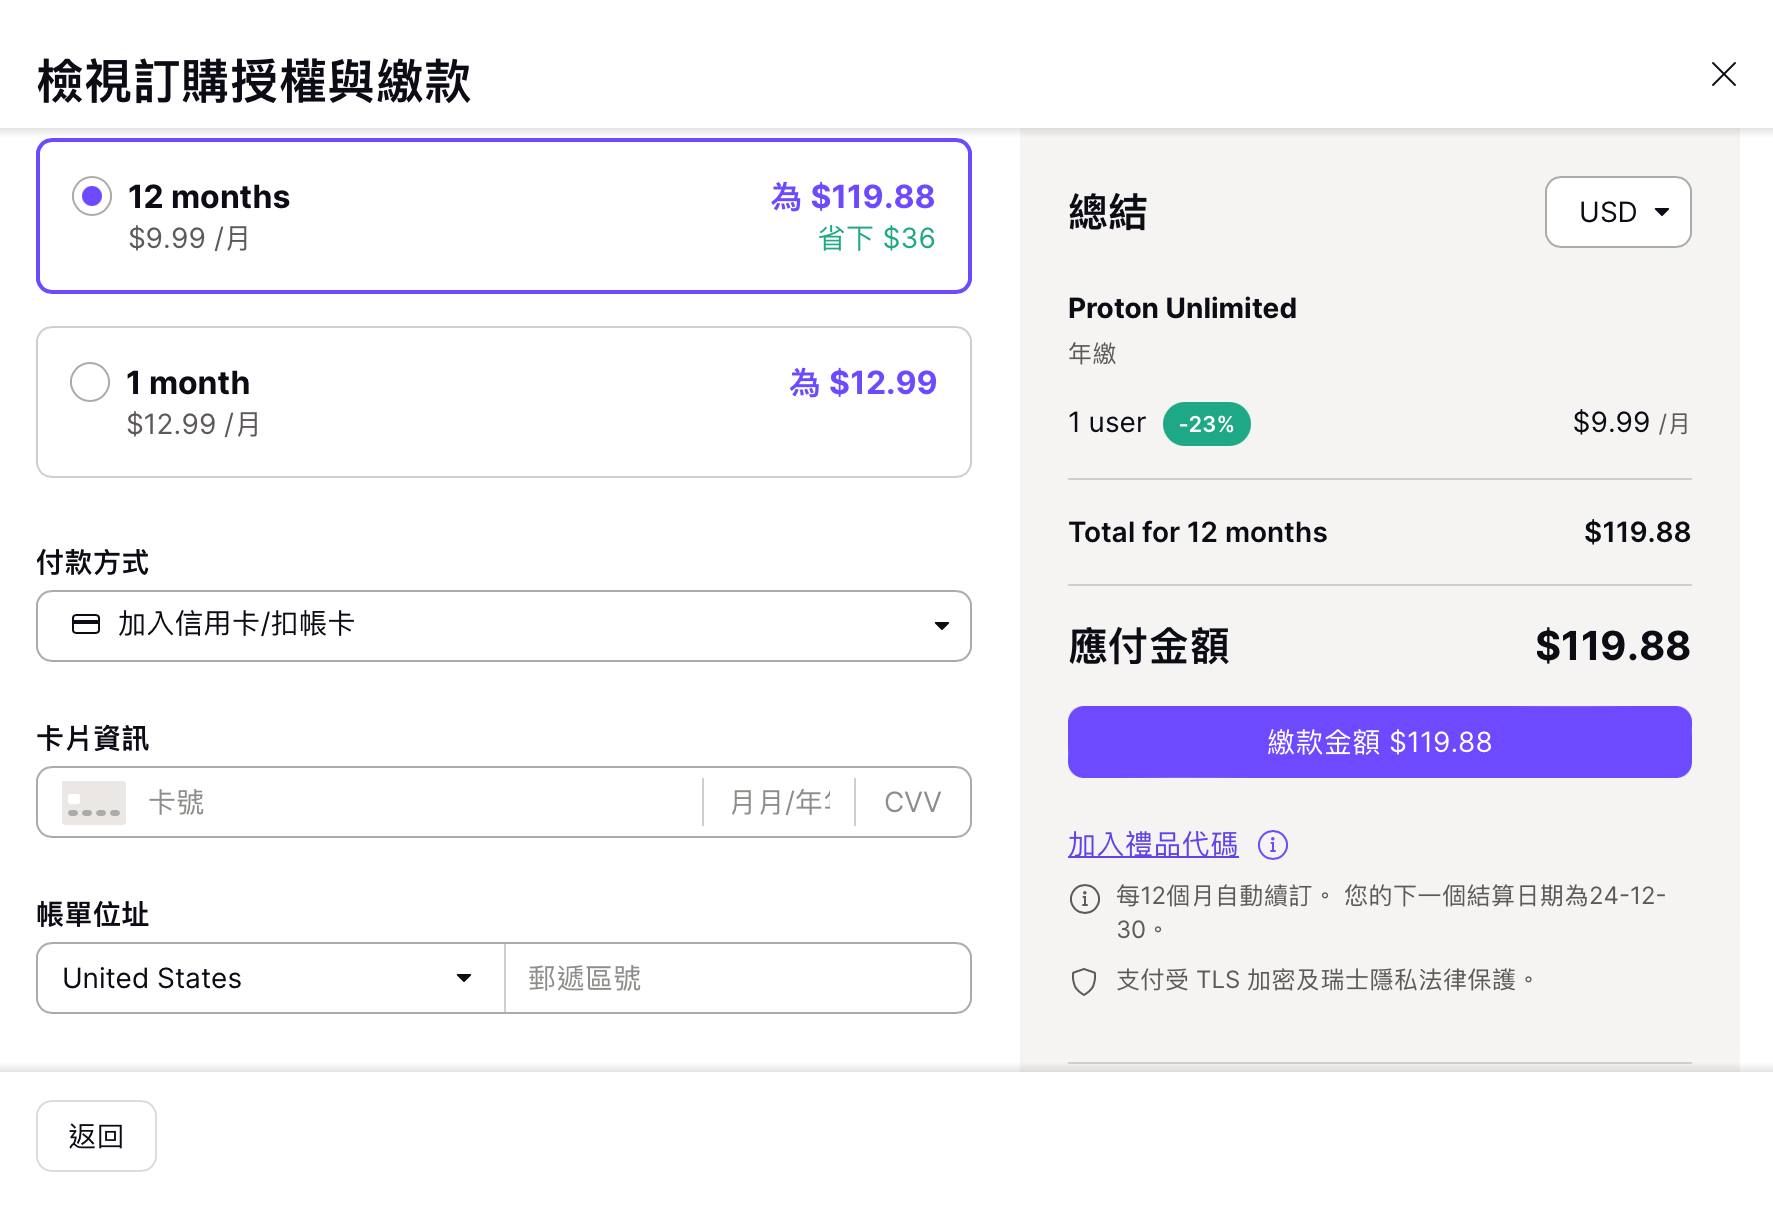Focus the card number 卡號 field

tap(420, 802)
